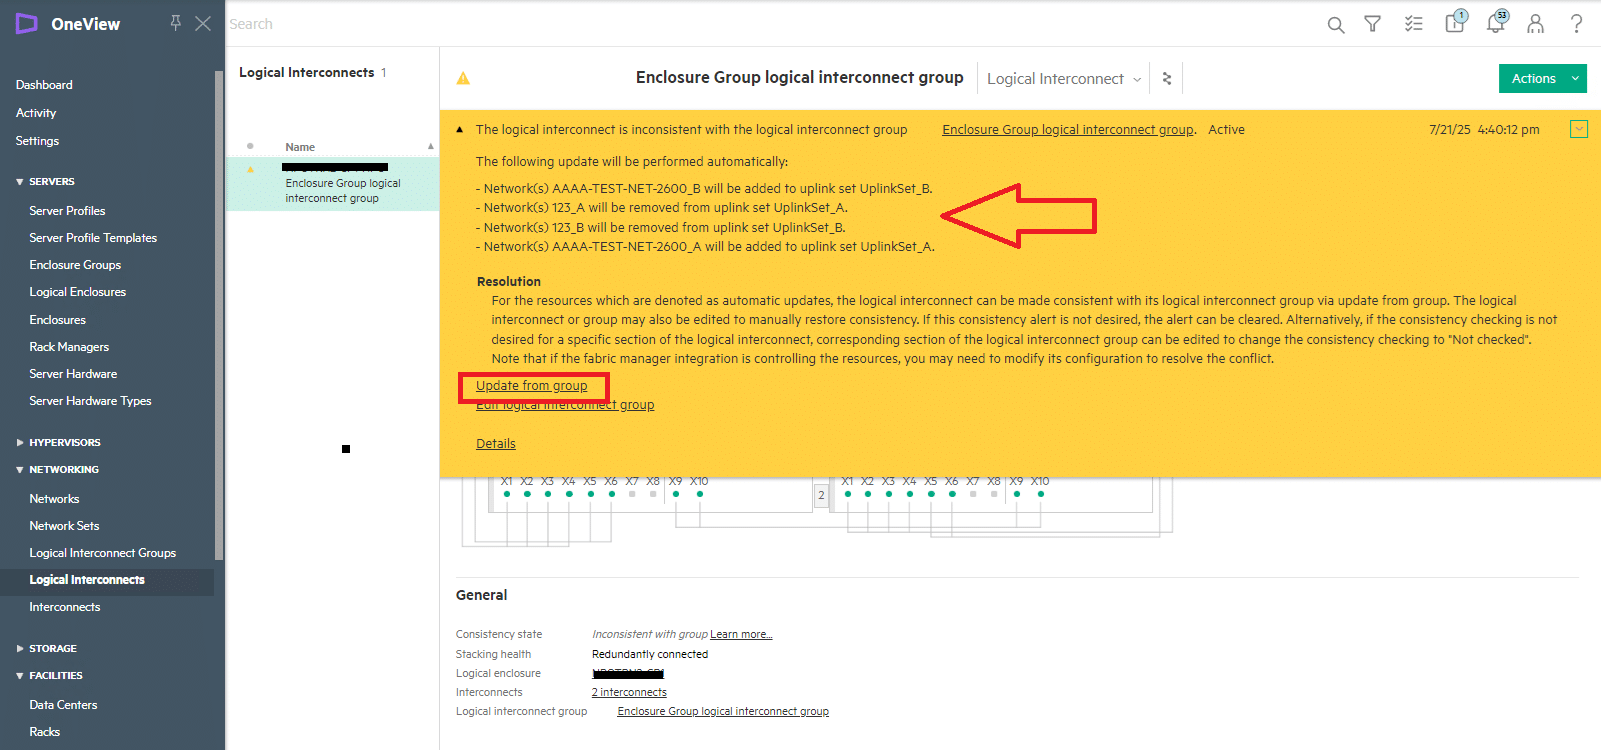Open Server Hardware
This screenshot has height=750, width=1601.
(73, 374)
